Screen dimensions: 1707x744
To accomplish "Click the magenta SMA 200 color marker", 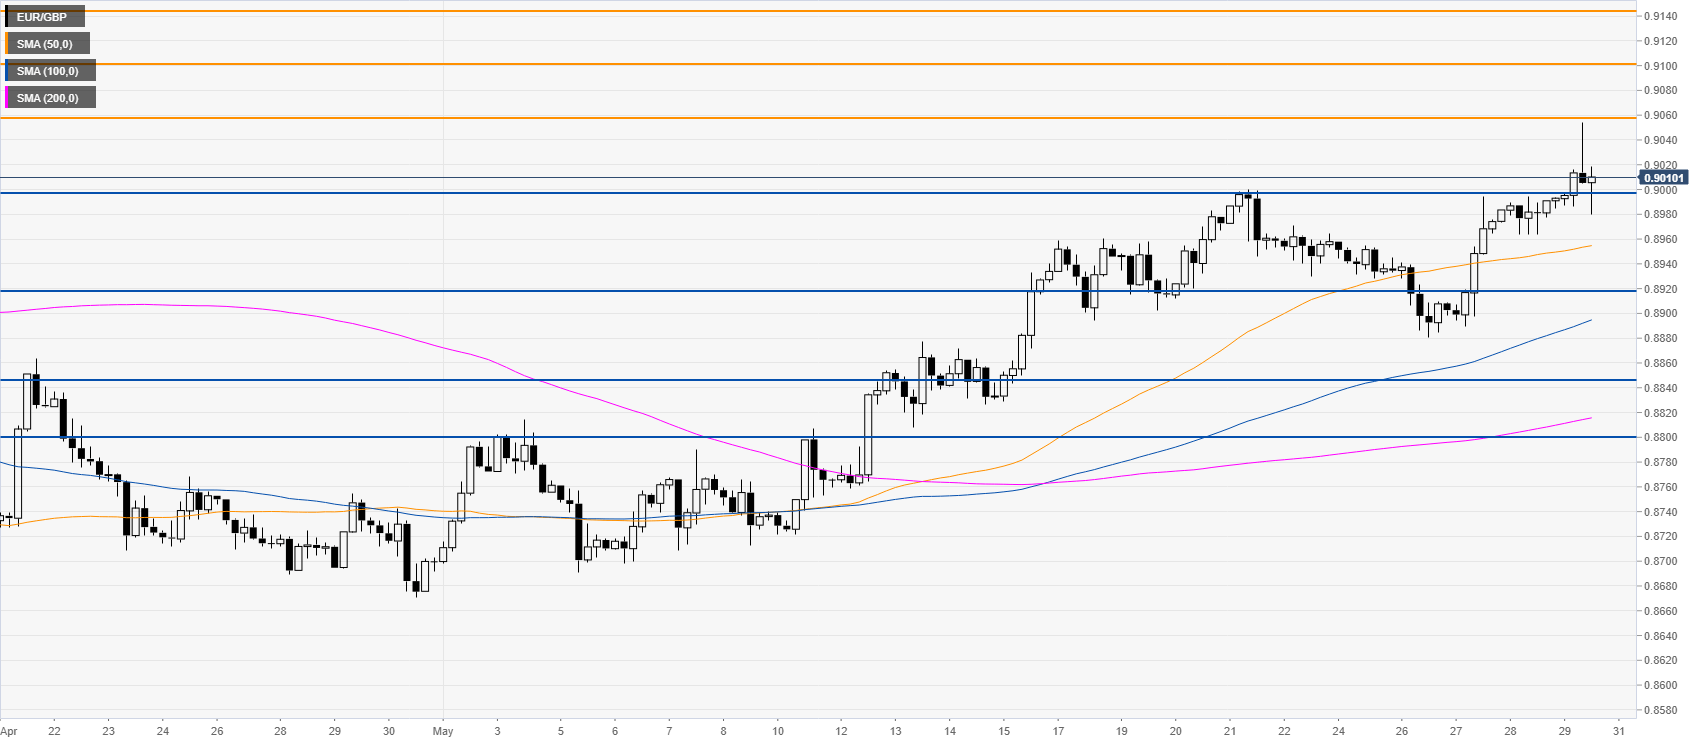I will click(7, 98).
